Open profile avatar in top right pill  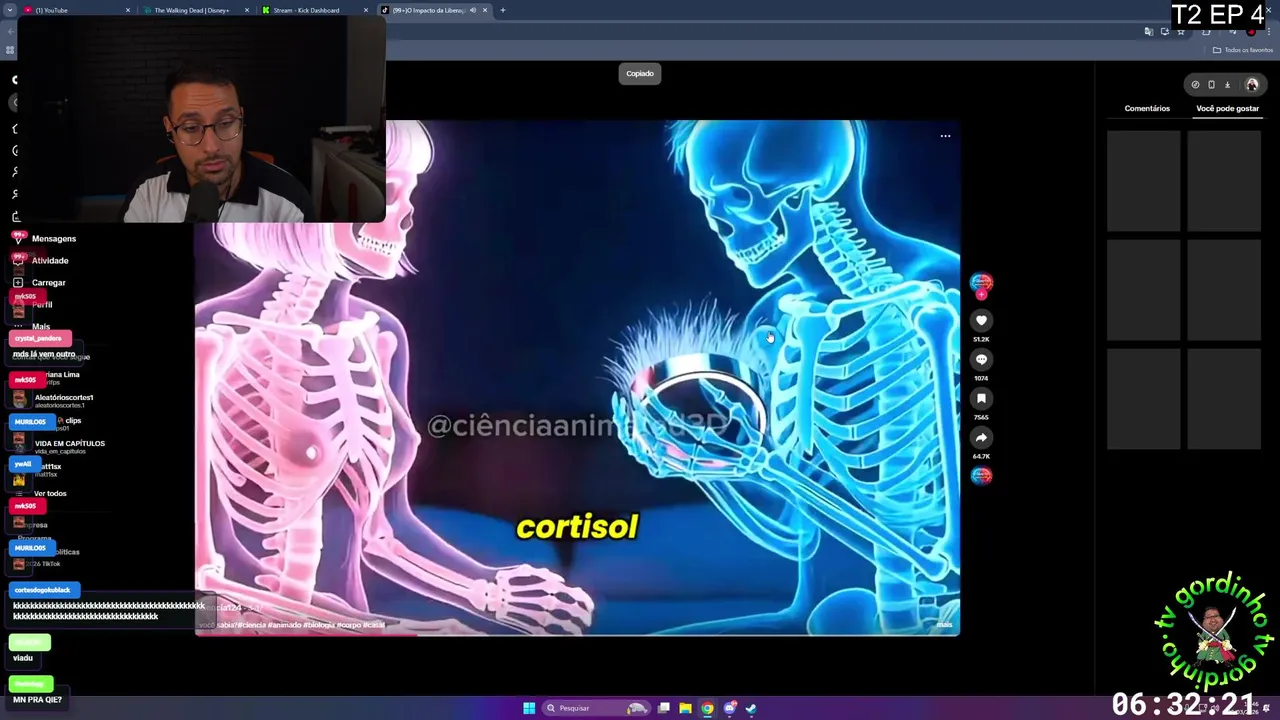1251,85
